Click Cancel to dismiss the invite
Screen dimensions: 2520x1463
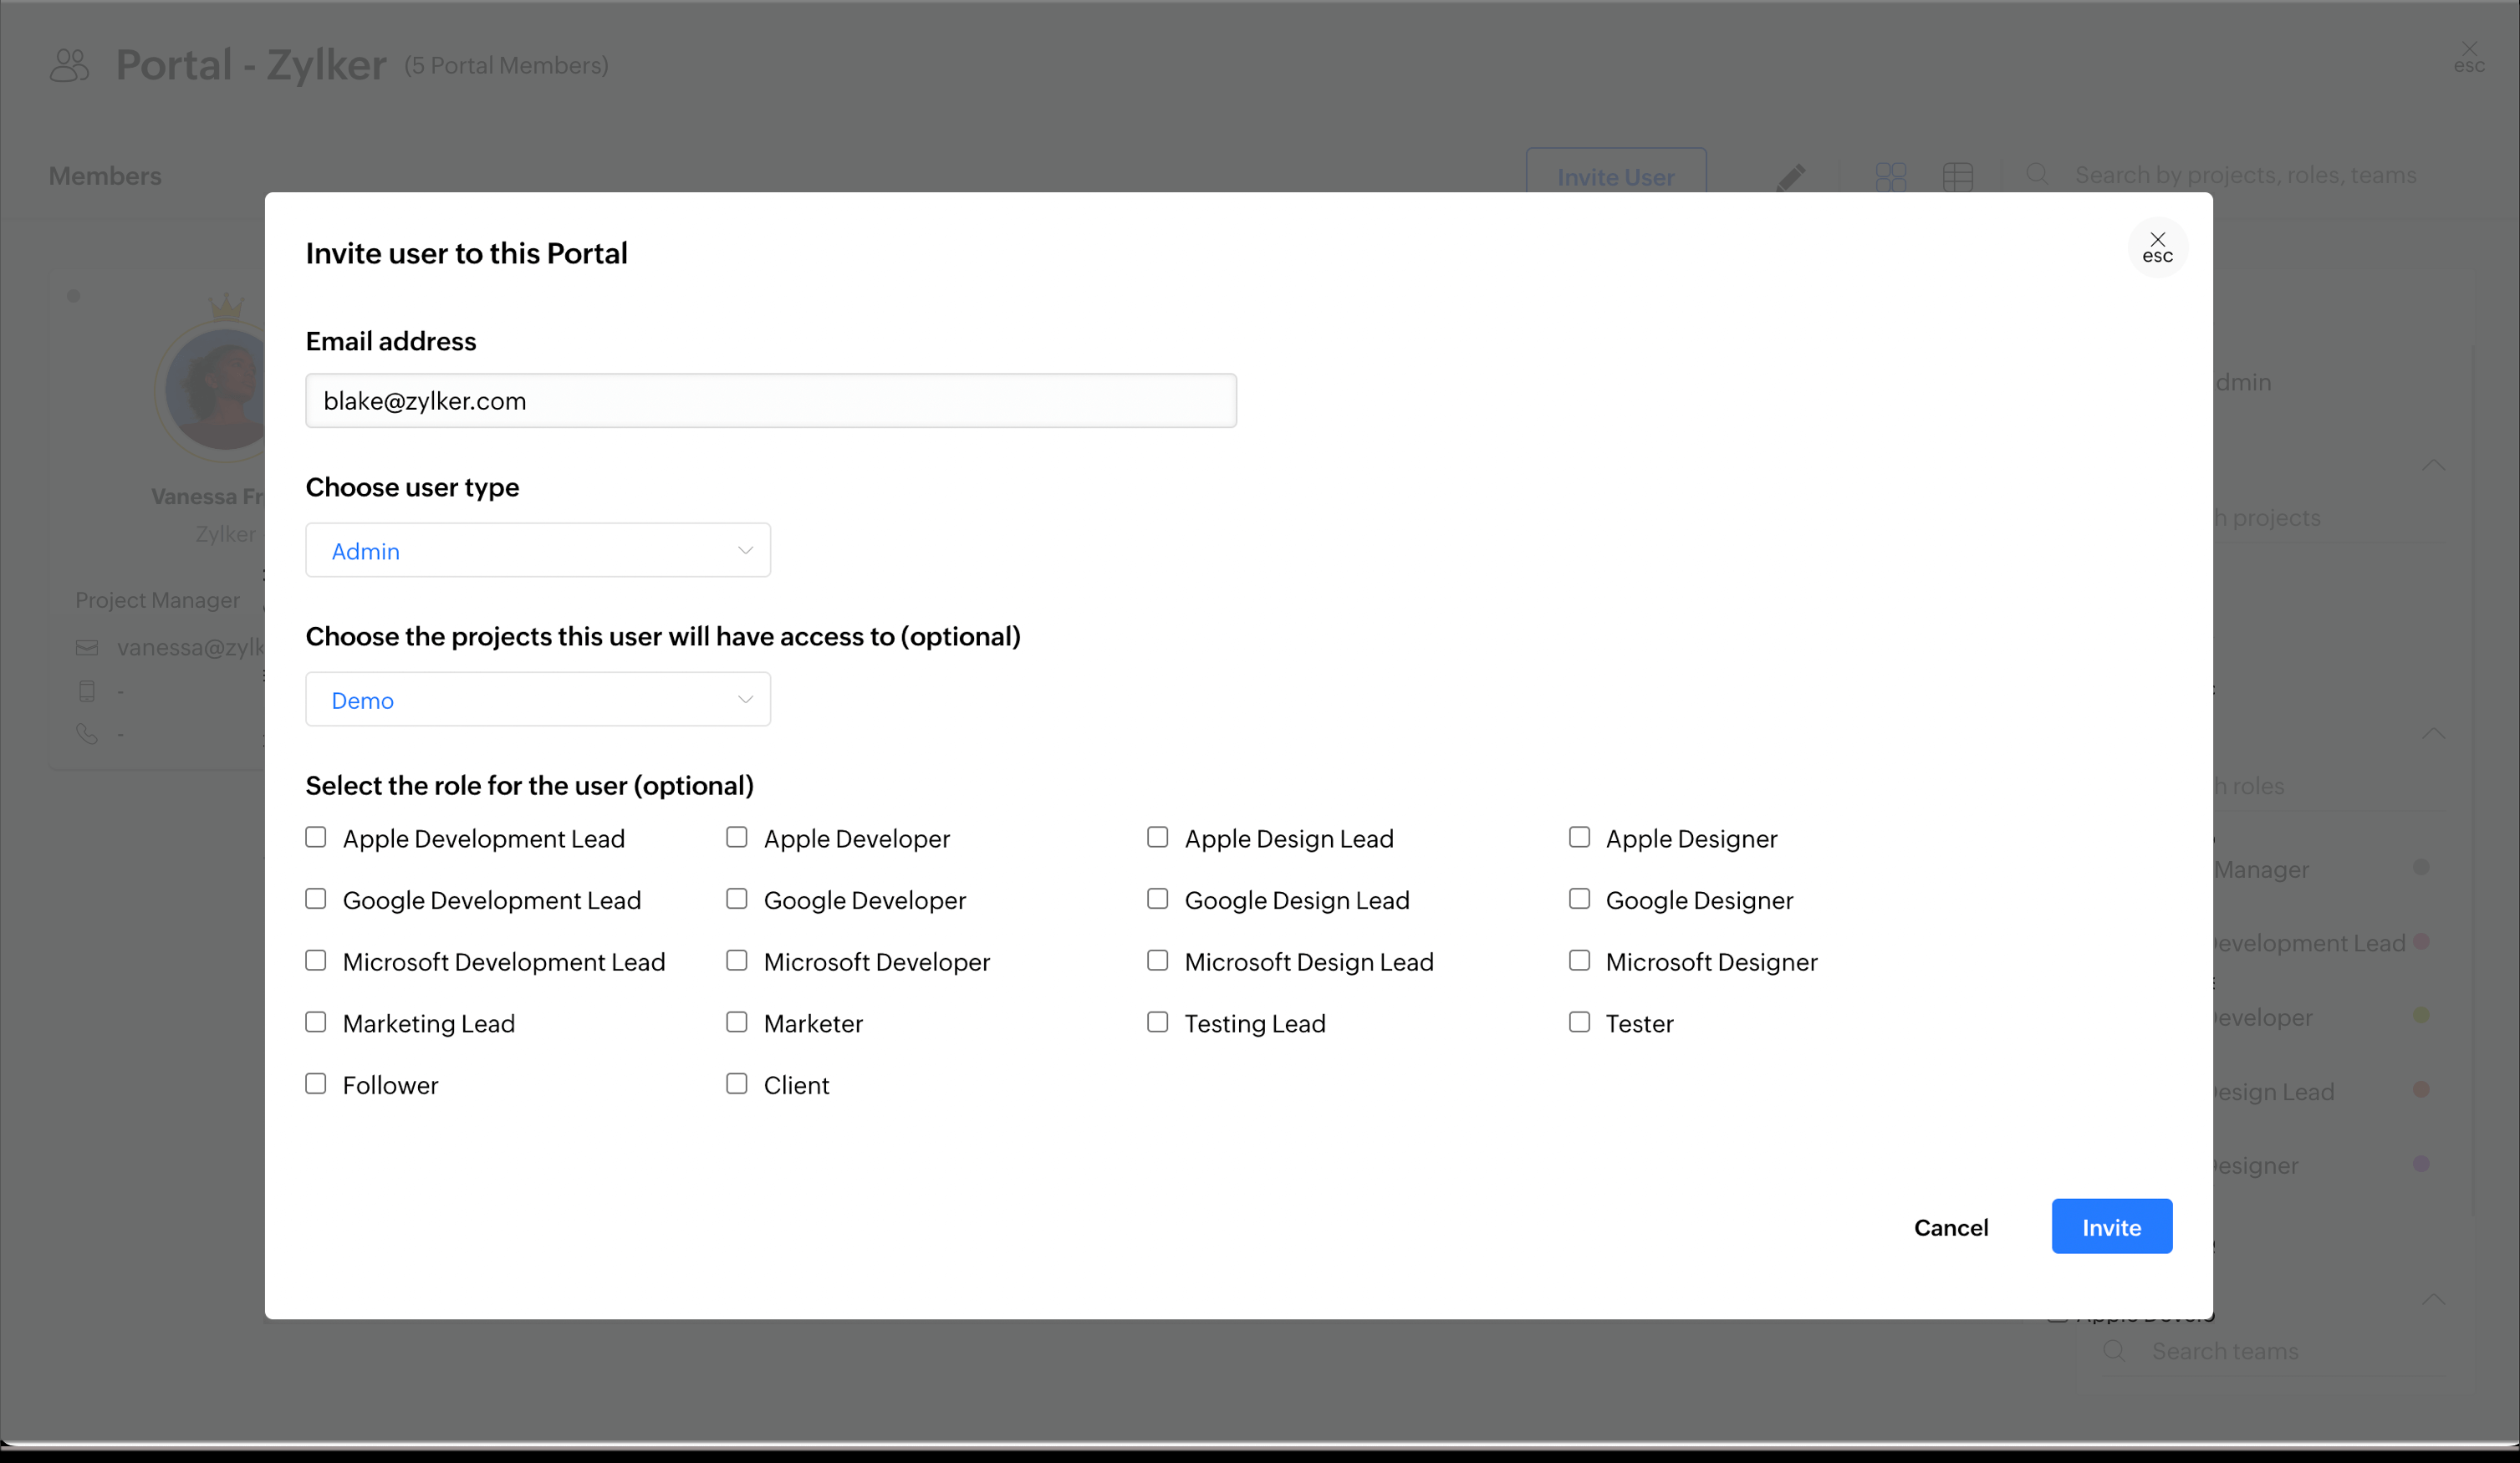tap(1950, 1227)
